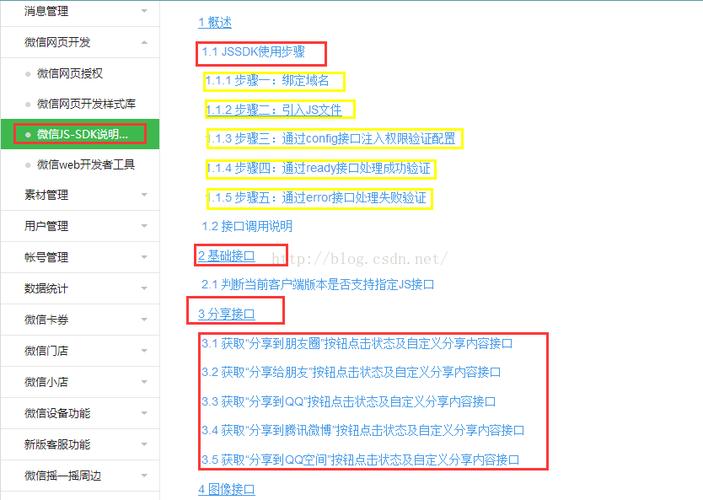703x500 pixels.
Task: Expand the 新版客服功能 section arrow
Action: (x=144, y=444)
